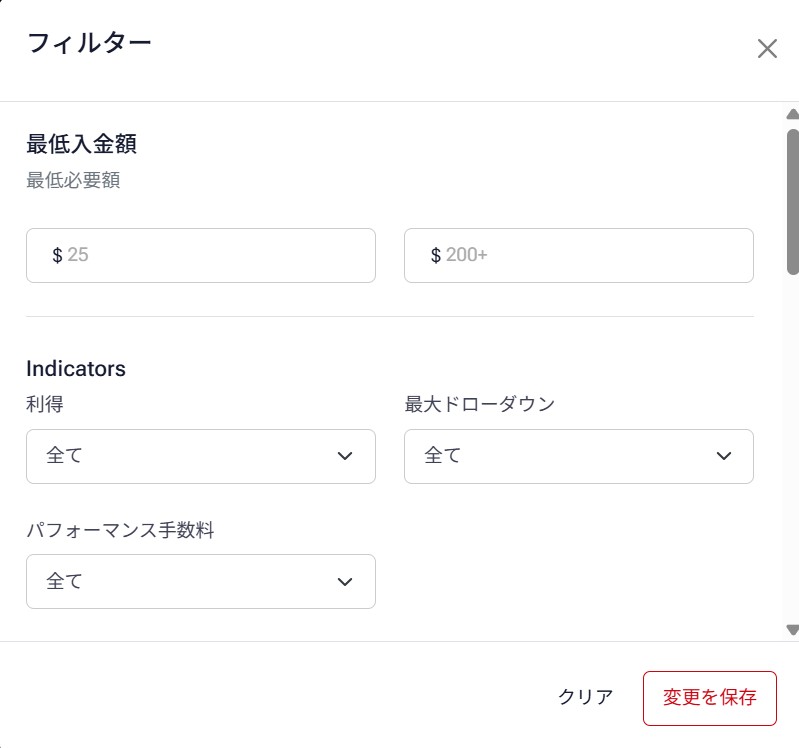The height and width of the screenshot is (748, 799).
Task: Click the chevron arrow in the 利得 selector
Action: [345, 456]
